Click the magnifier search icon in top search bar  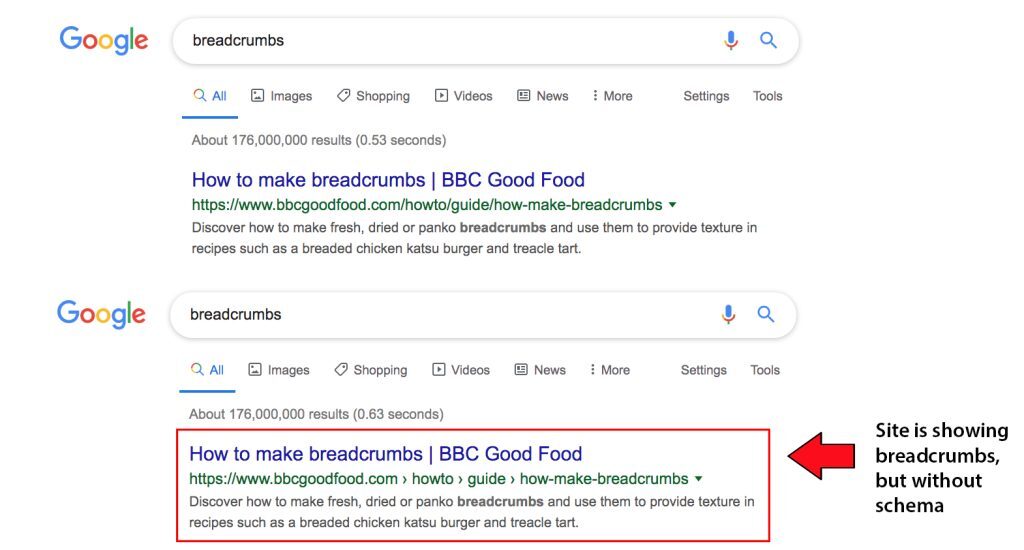point(768,40)
